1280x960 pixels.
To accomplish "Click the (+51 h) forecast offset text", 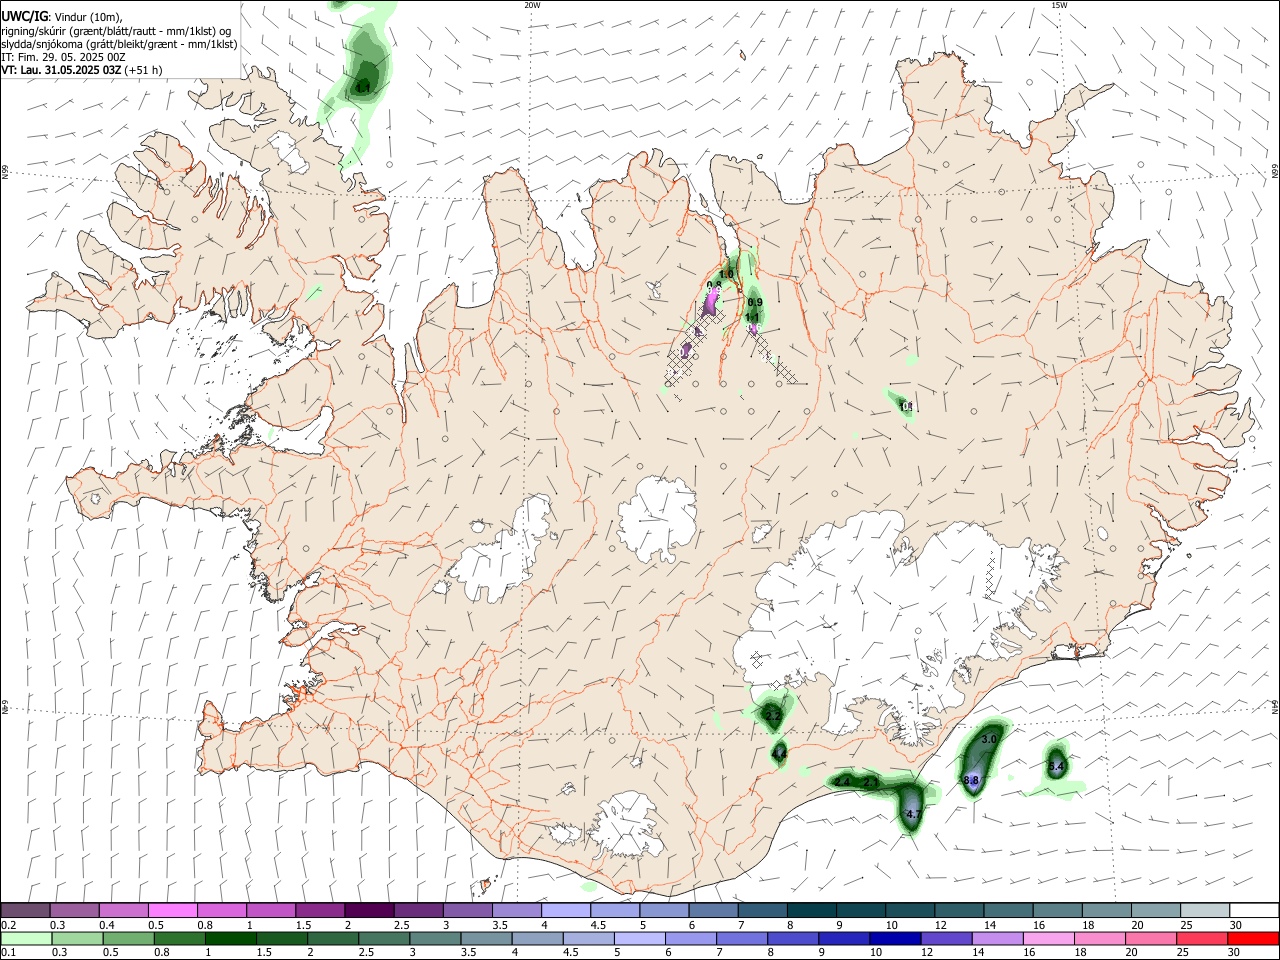I will click(x=143, y=70).
